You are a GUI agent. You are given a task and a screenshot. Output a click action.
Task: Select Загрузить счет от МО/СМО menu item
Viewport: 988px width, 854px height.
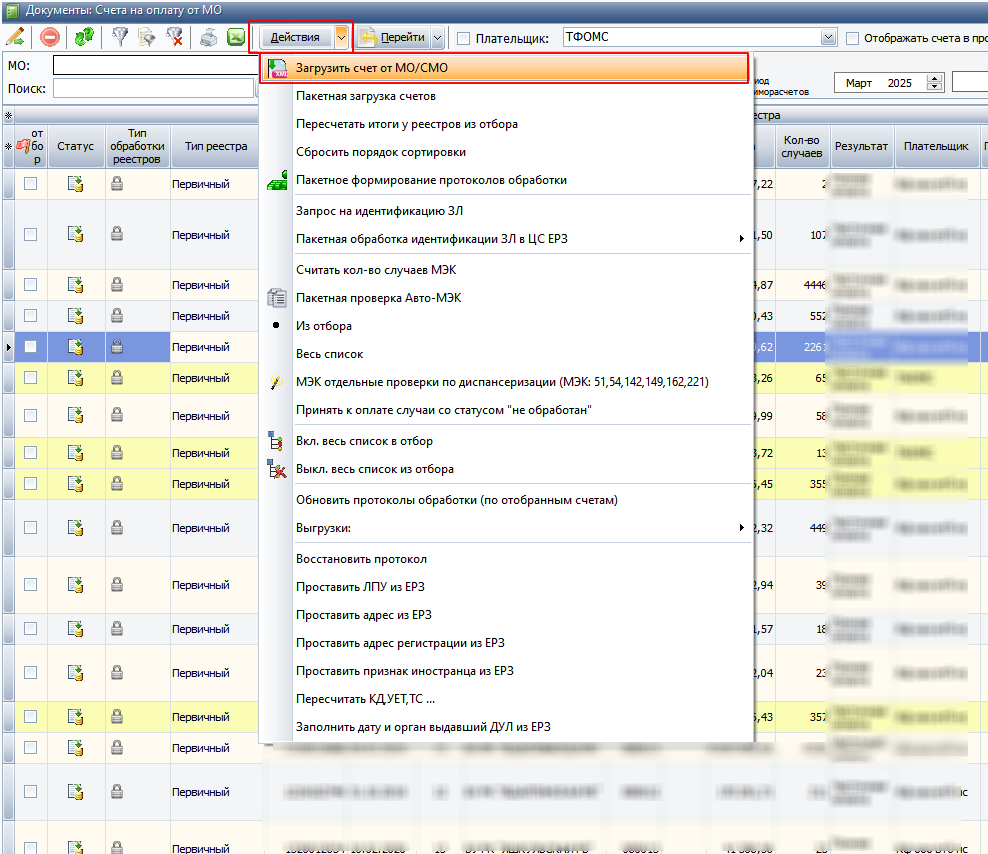(x=504, y=68)
